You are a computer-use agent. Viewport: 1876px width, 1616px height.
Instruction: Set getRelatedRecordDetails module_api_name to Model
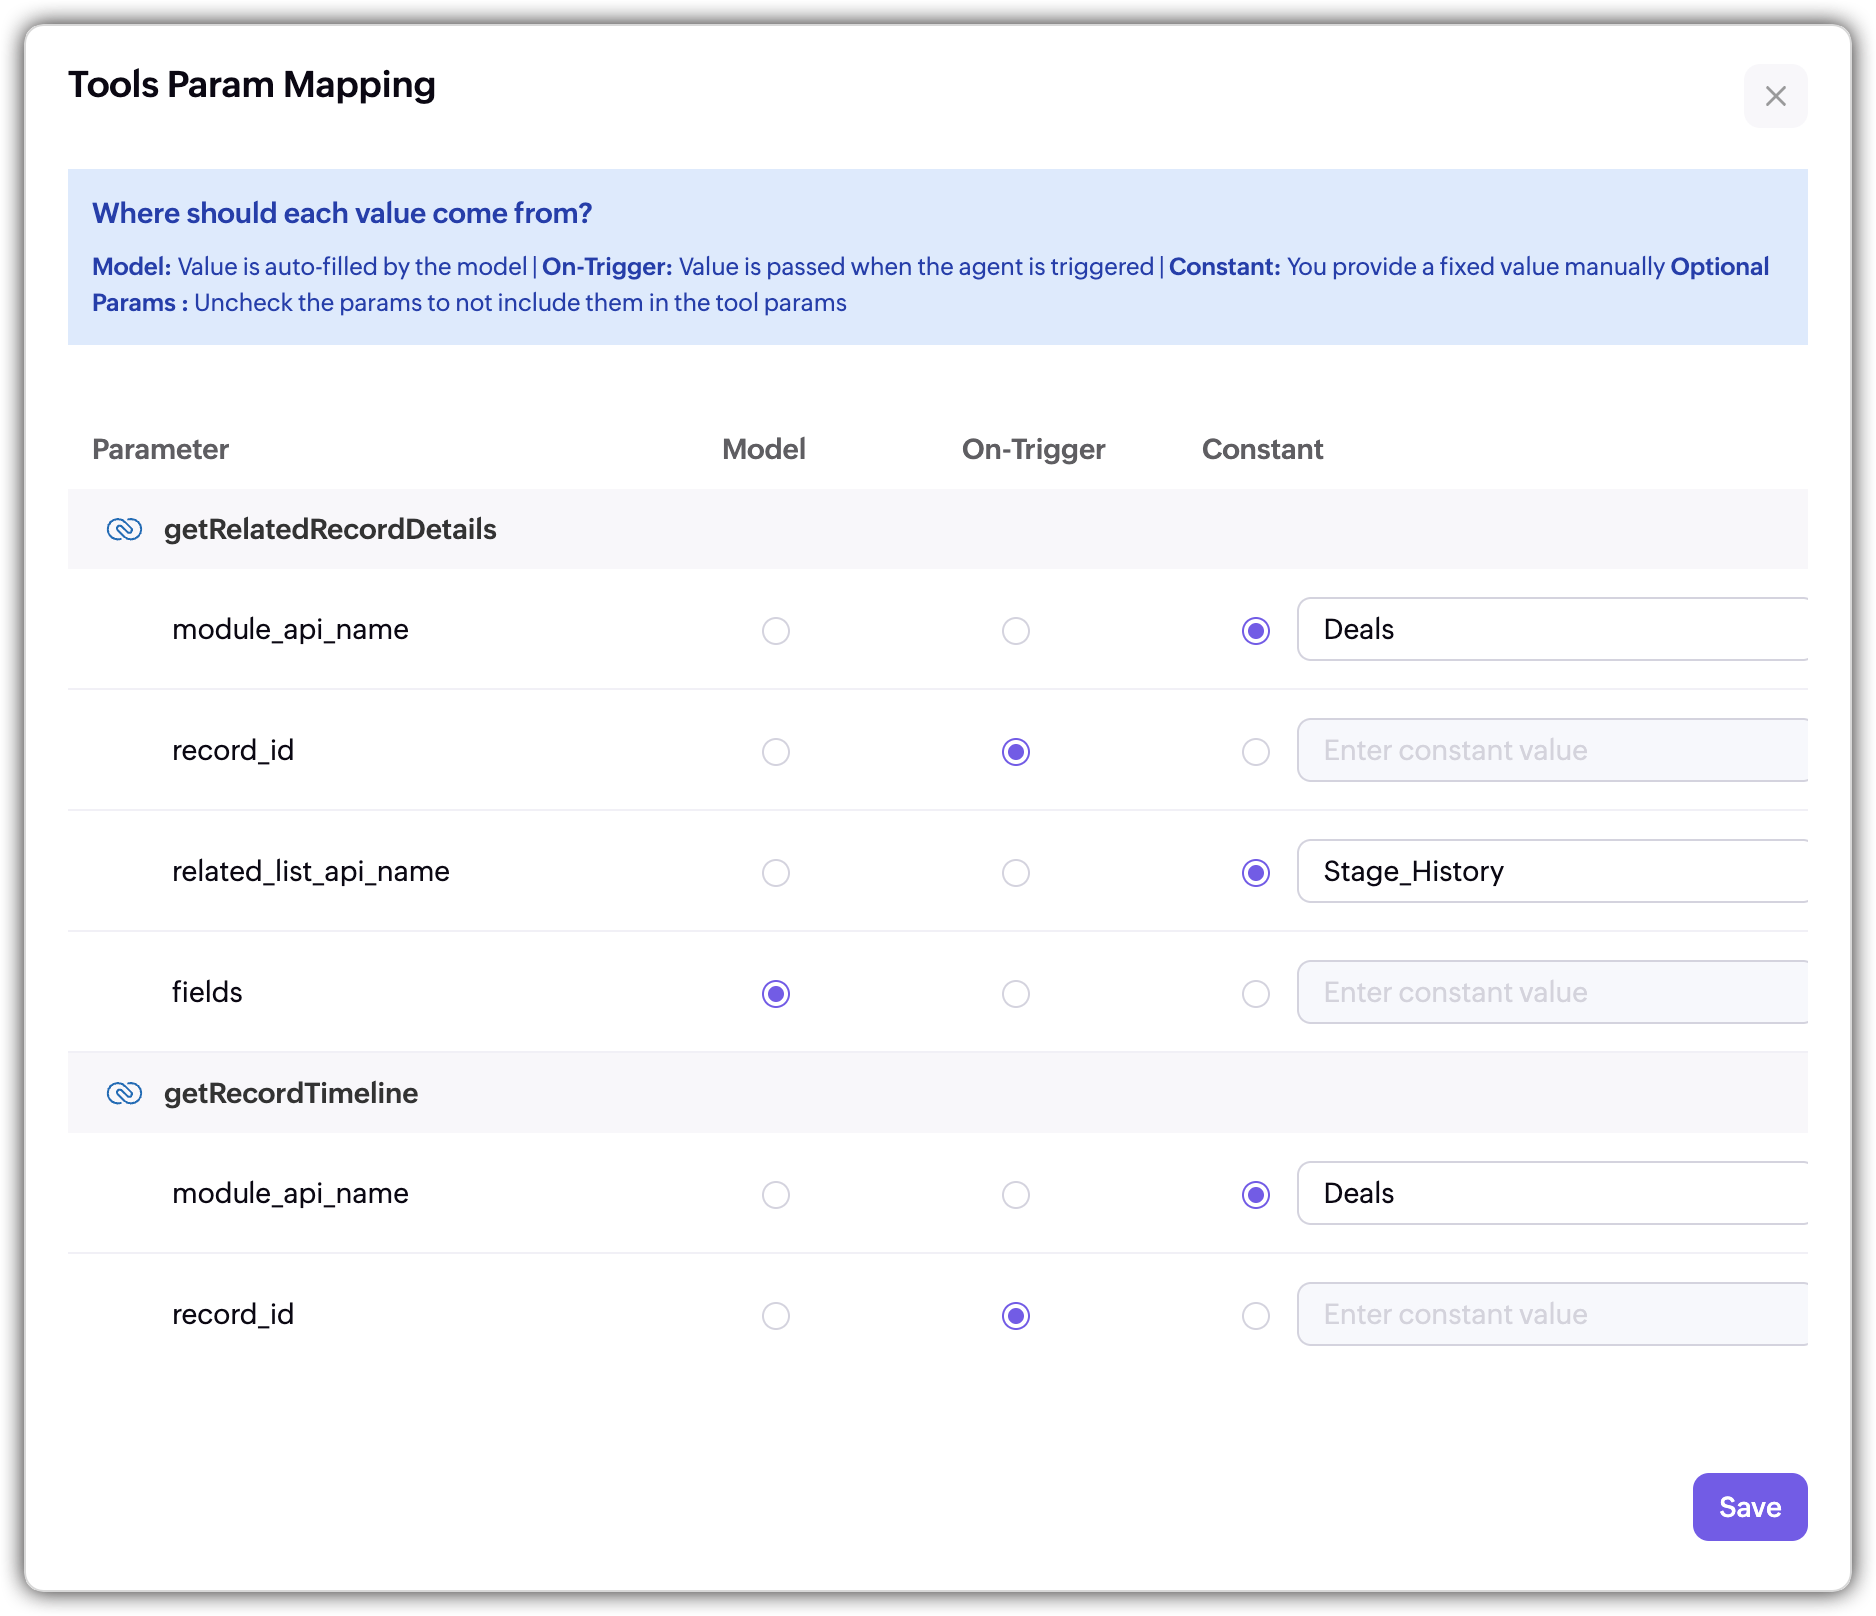(776, 631)
